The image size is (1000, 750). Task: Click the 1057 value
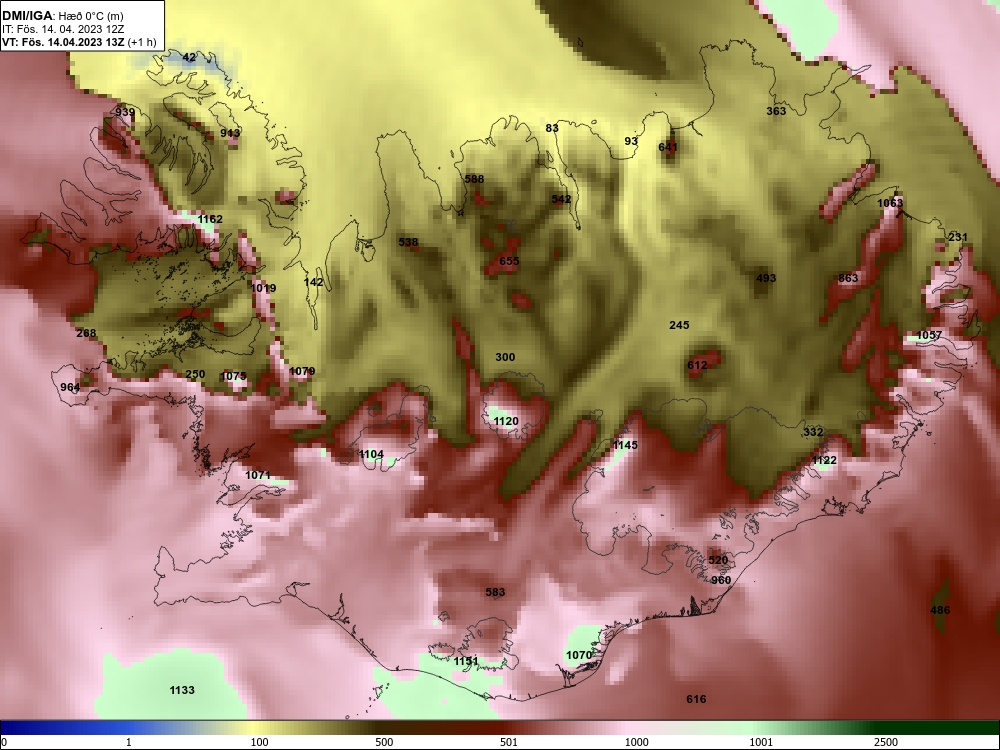click(x=929, y=335)
